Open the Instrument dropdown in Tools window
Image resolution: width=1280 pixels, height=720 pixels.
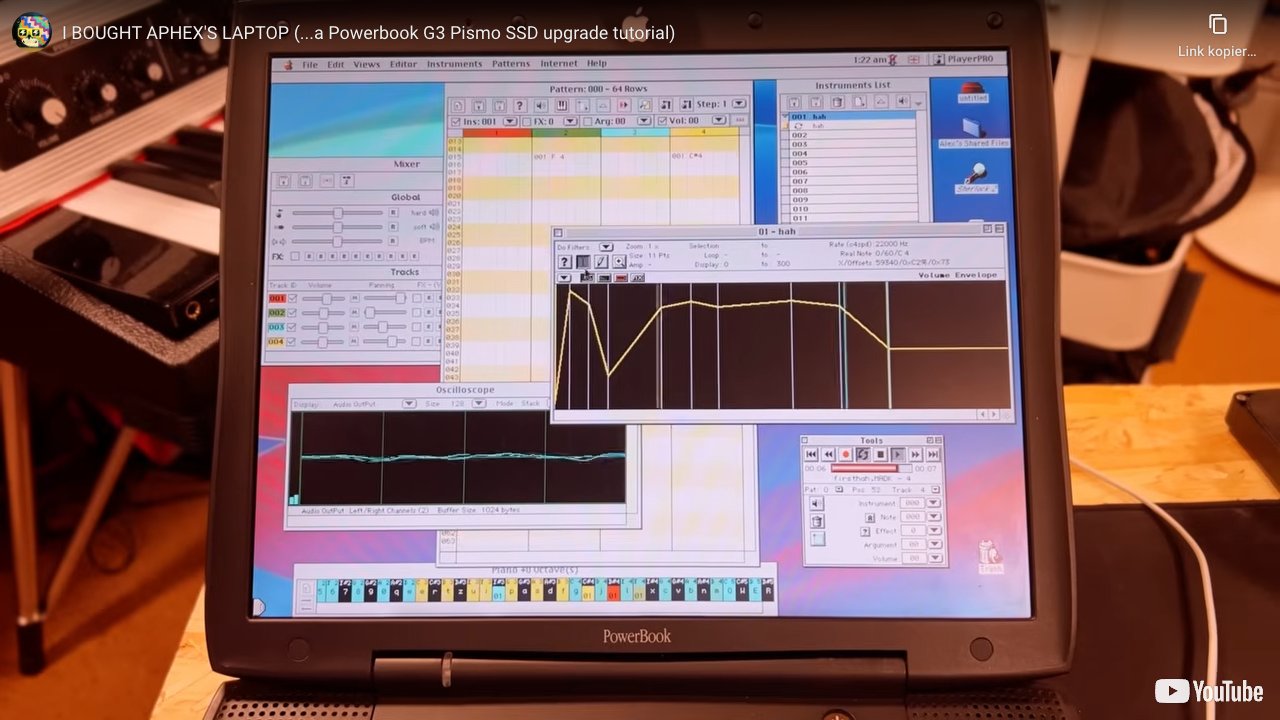[933, 503]
